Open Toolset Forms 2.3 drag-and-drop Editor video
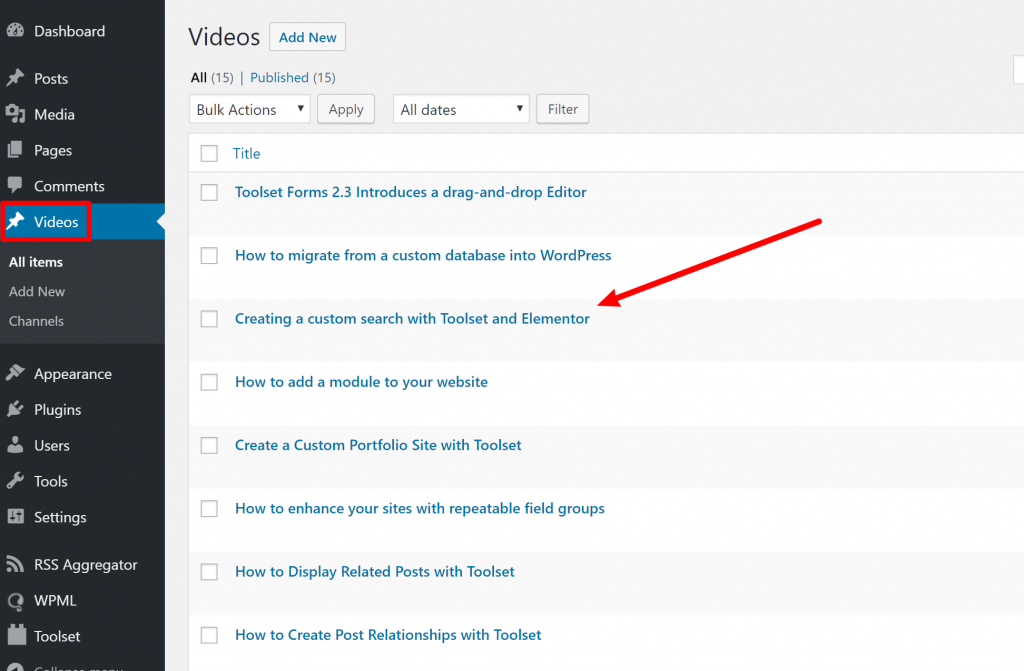The height and width of the screenshot is (671, 1024). 410,192
